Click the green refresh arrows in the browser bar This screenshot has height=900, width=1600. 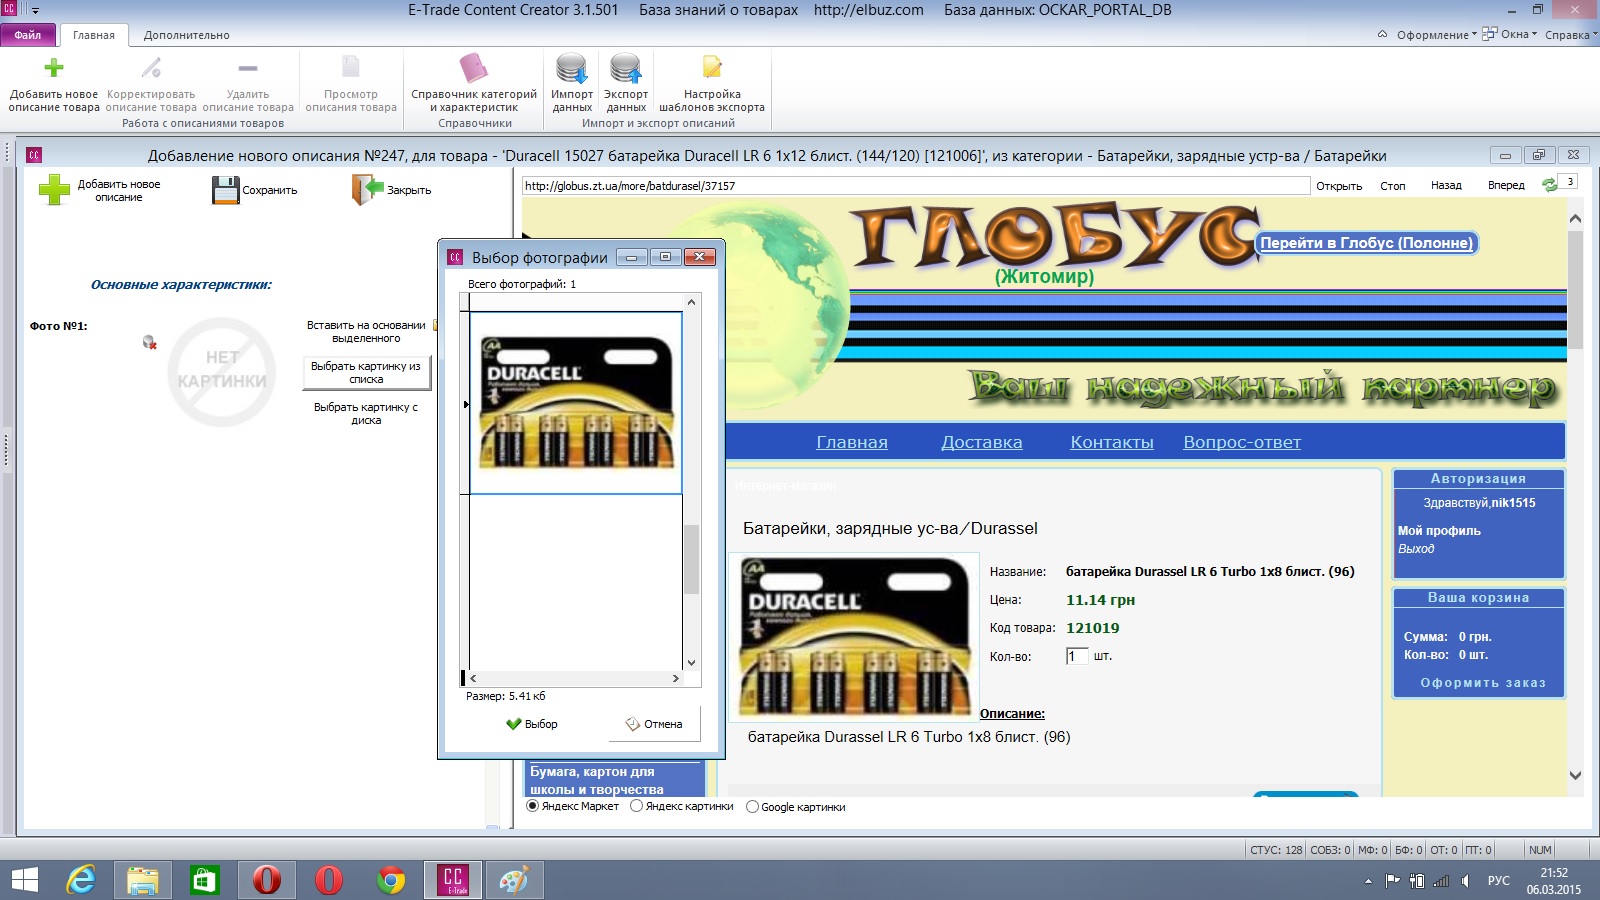coord(1550,185)
